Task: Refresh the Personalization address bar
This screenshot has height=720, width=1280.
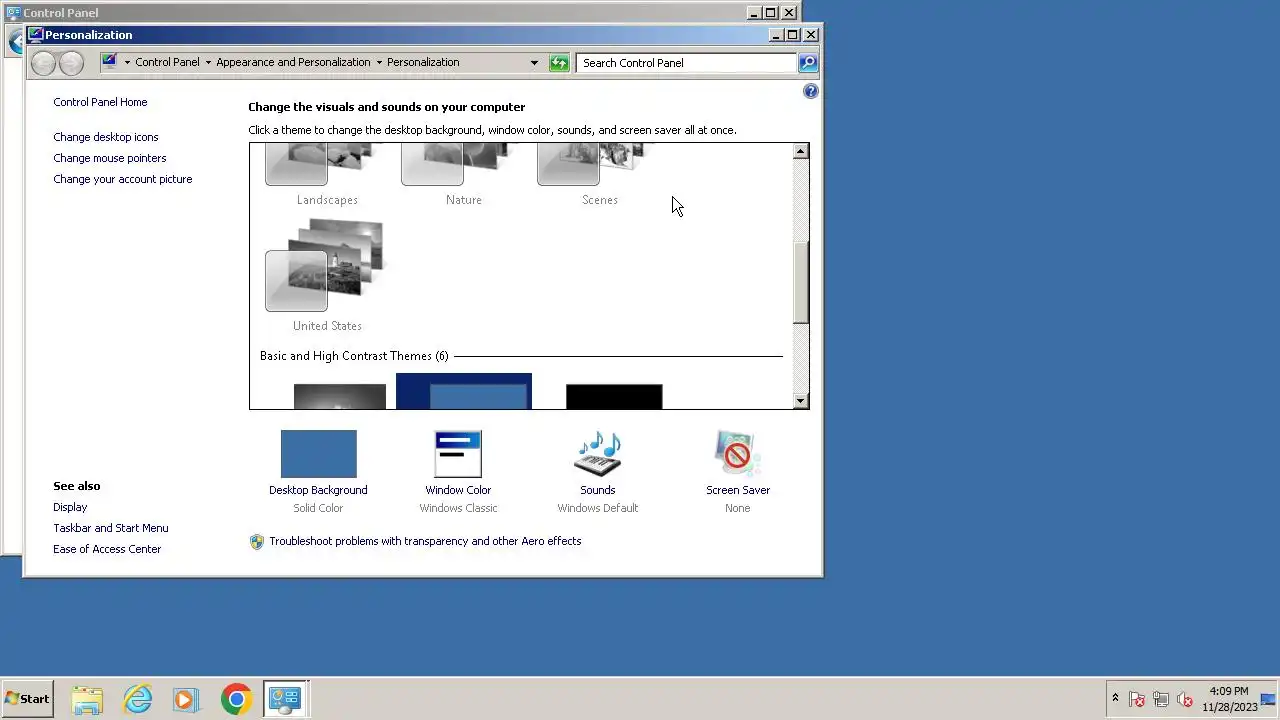Action: (559, 63)
